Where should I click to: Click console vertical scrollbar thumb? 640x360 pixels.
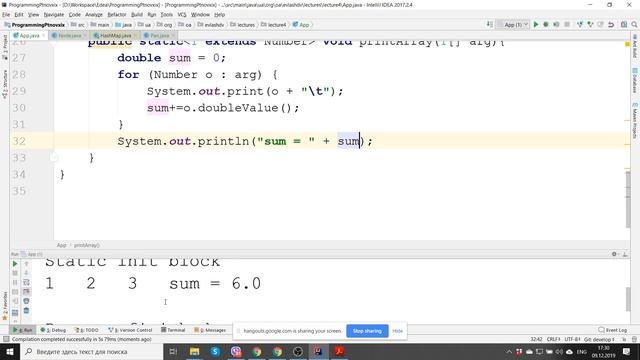point(628,300)
